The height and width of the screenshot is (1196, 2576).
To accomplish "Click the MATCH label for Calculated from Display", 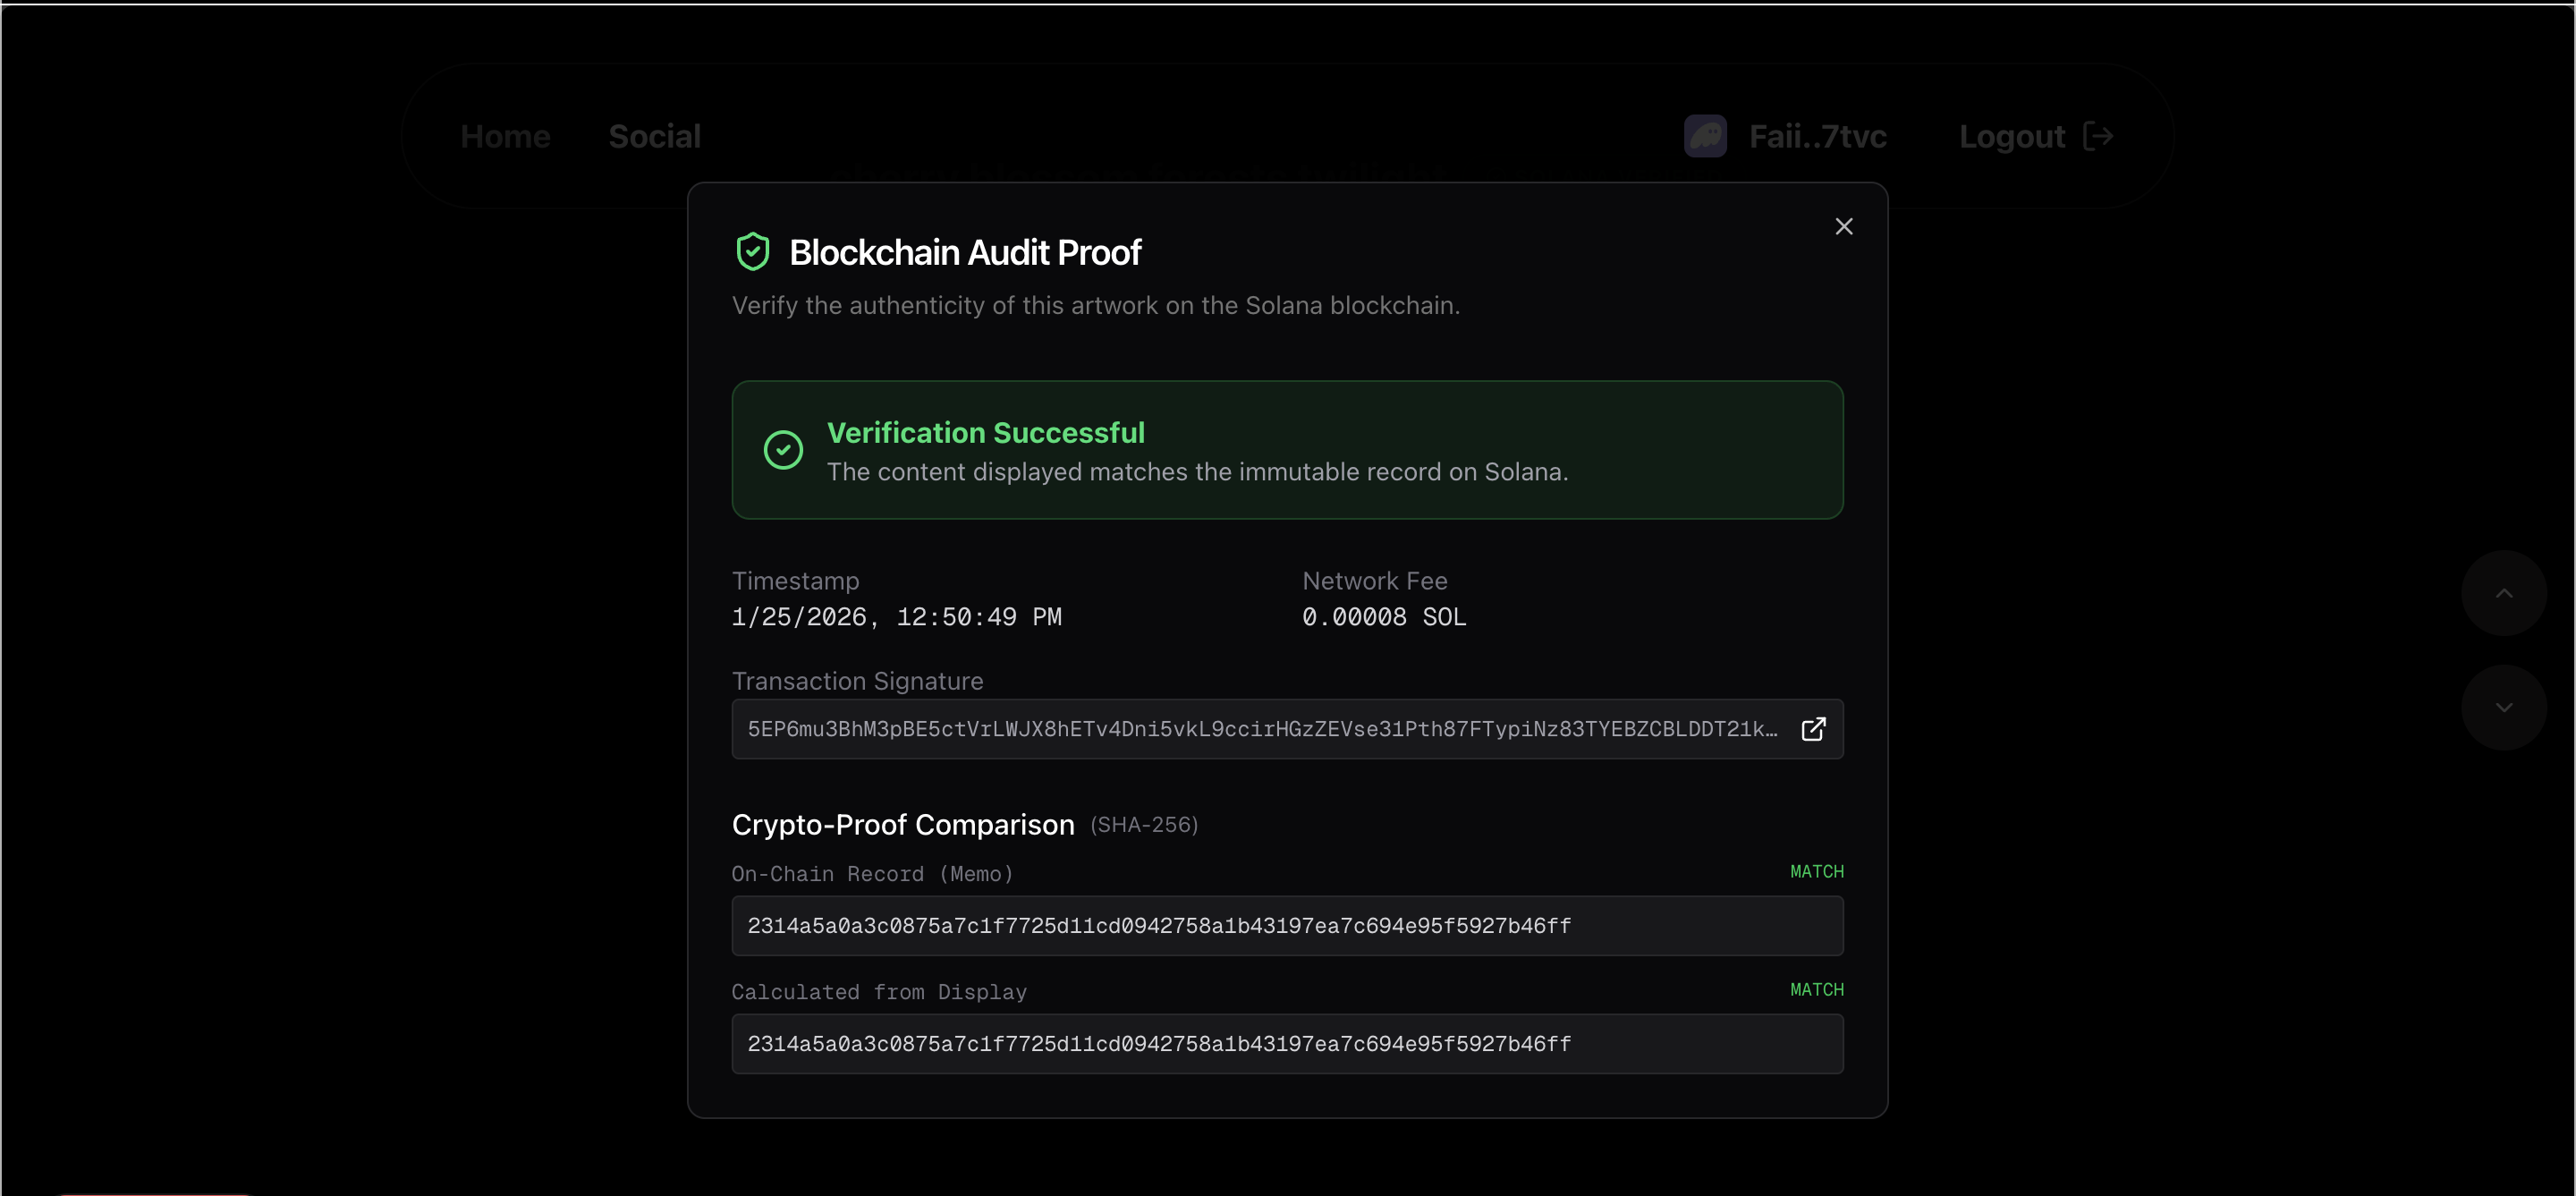I will coord(1816,990).
